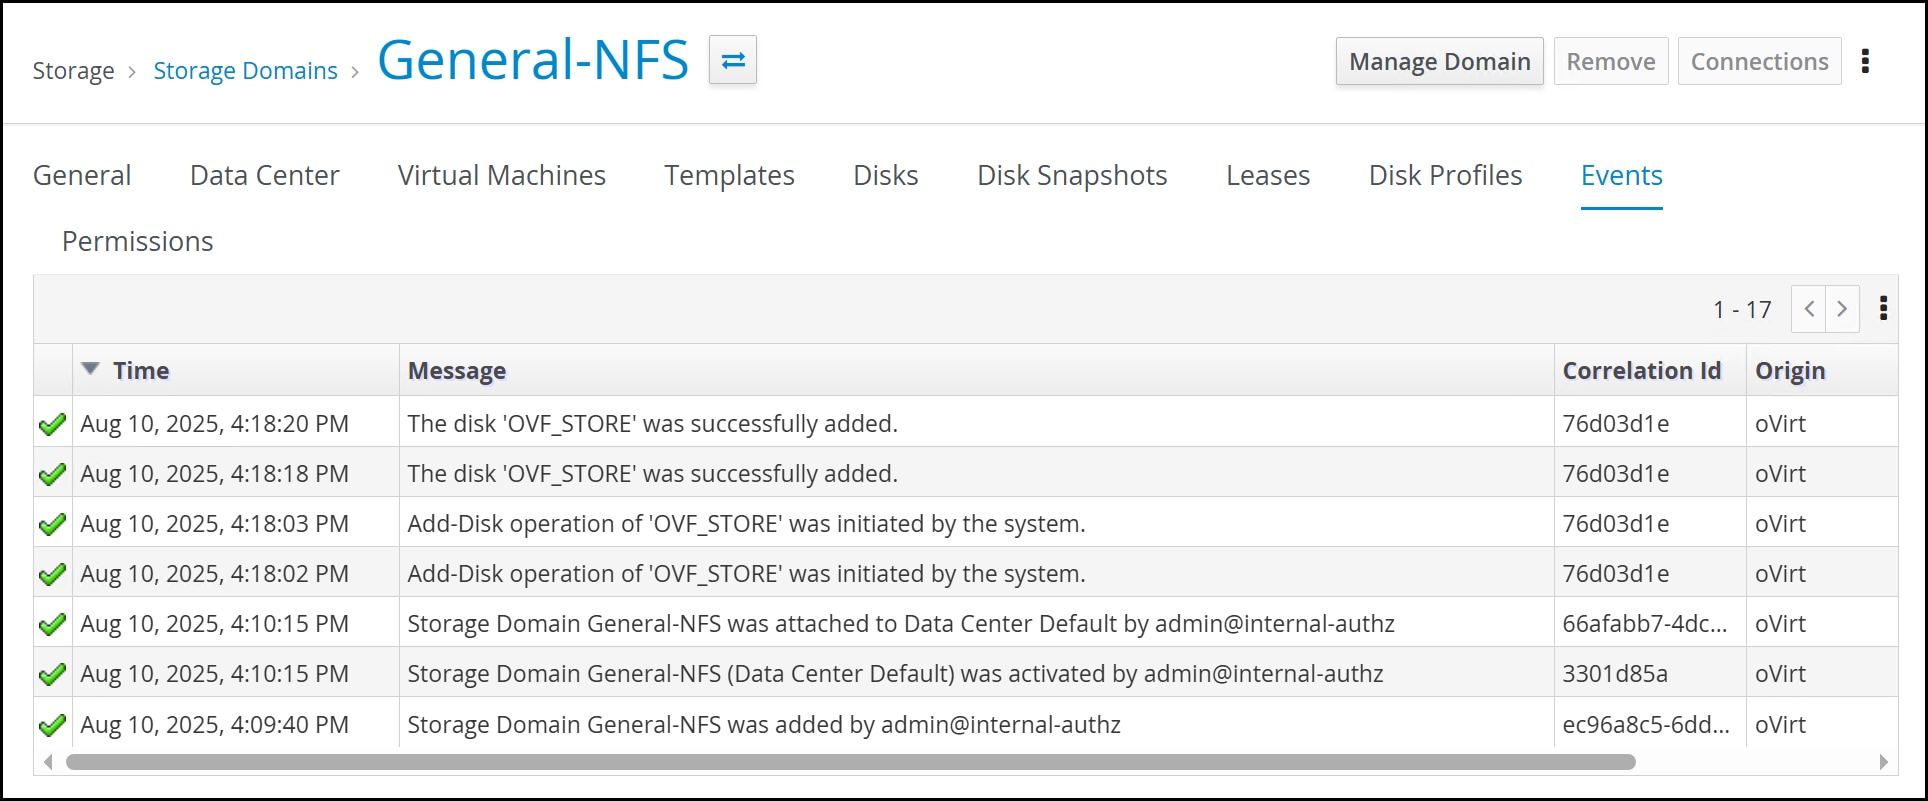Open the Disks tab
The image size is (1928, 801).
click(886, 176)
